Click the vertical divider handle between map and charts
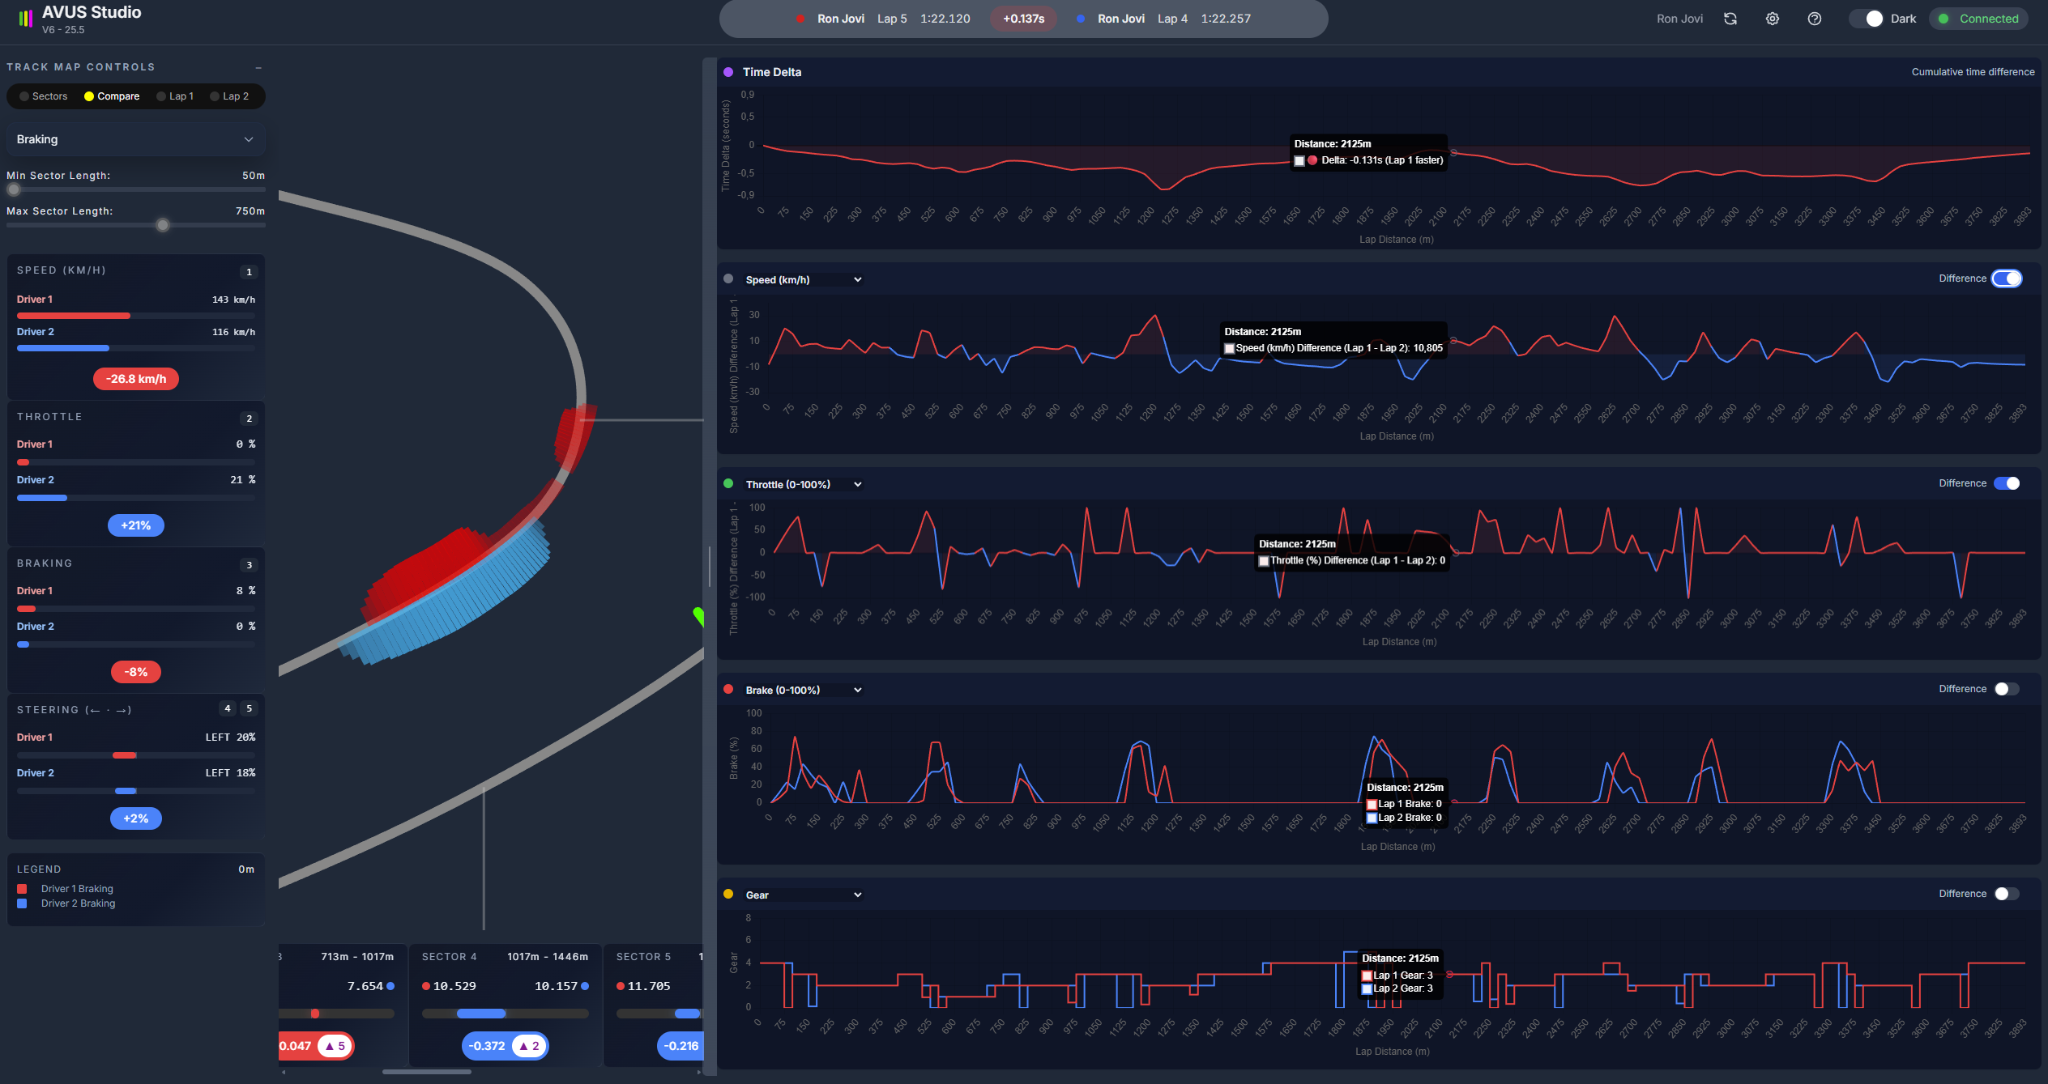 pos(709,566)
